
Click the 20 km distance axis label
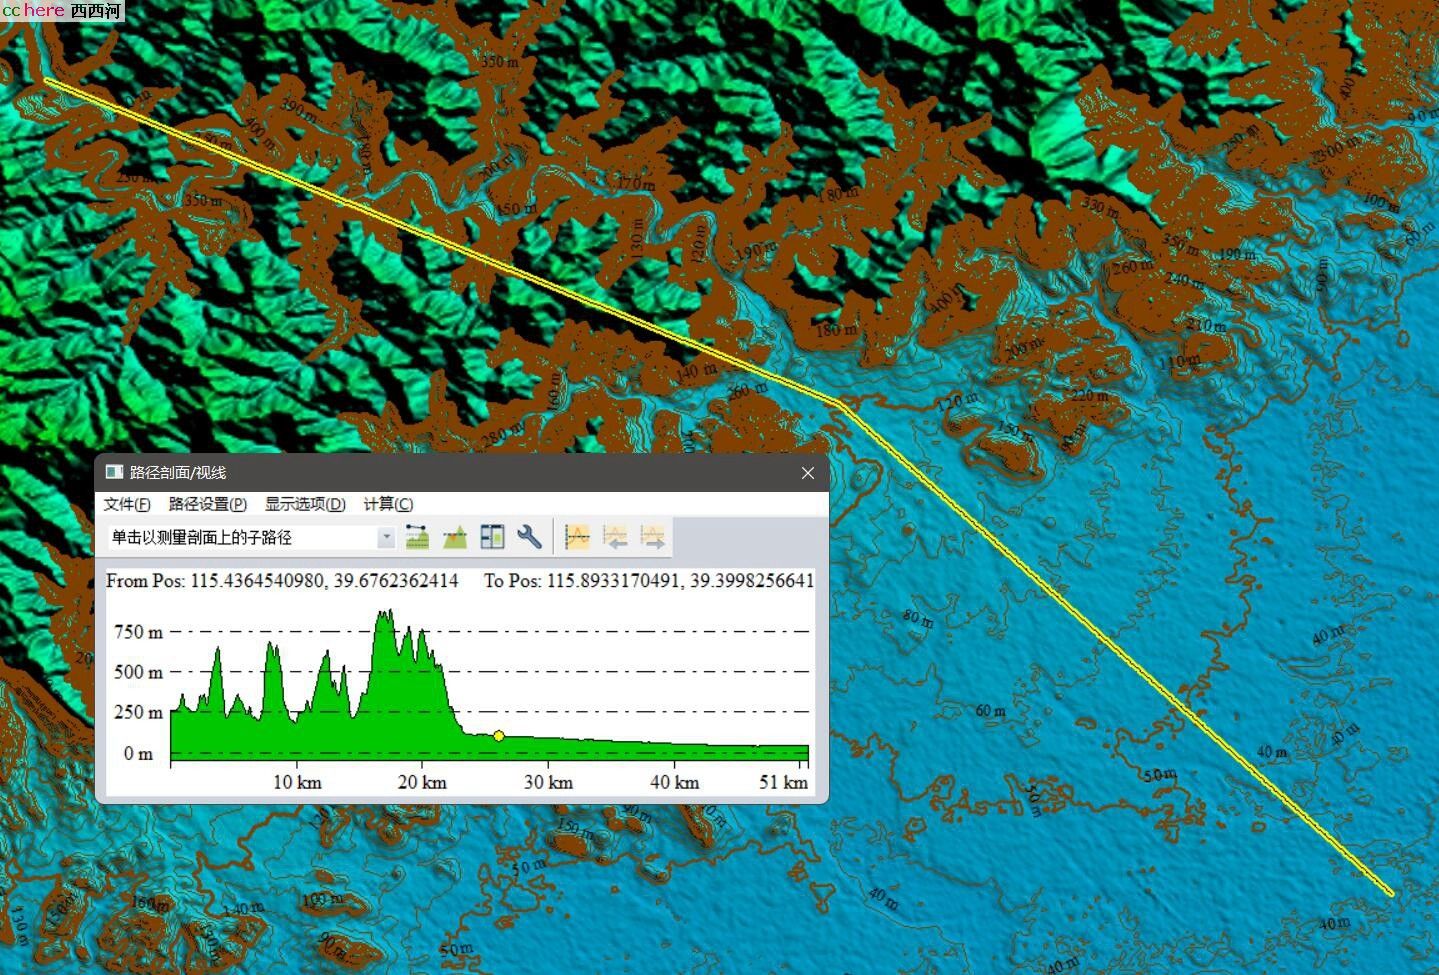(x=422, y=782)
